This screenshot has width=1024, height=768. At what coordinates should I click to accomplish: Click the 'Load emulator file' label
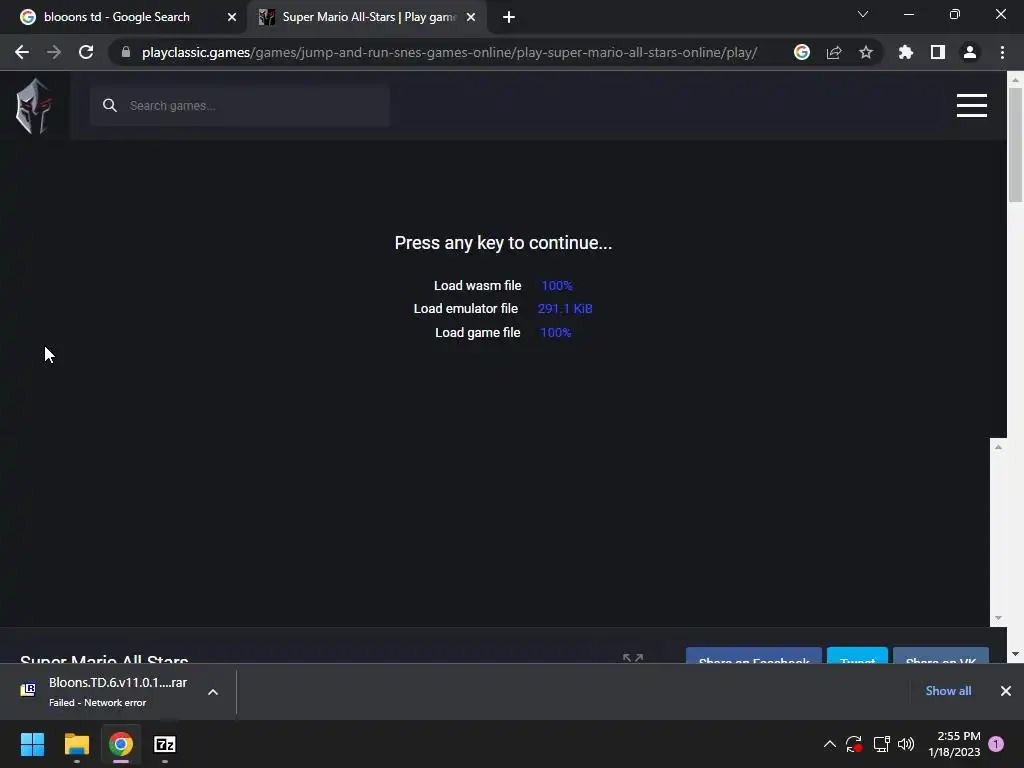tap(466, 308)
